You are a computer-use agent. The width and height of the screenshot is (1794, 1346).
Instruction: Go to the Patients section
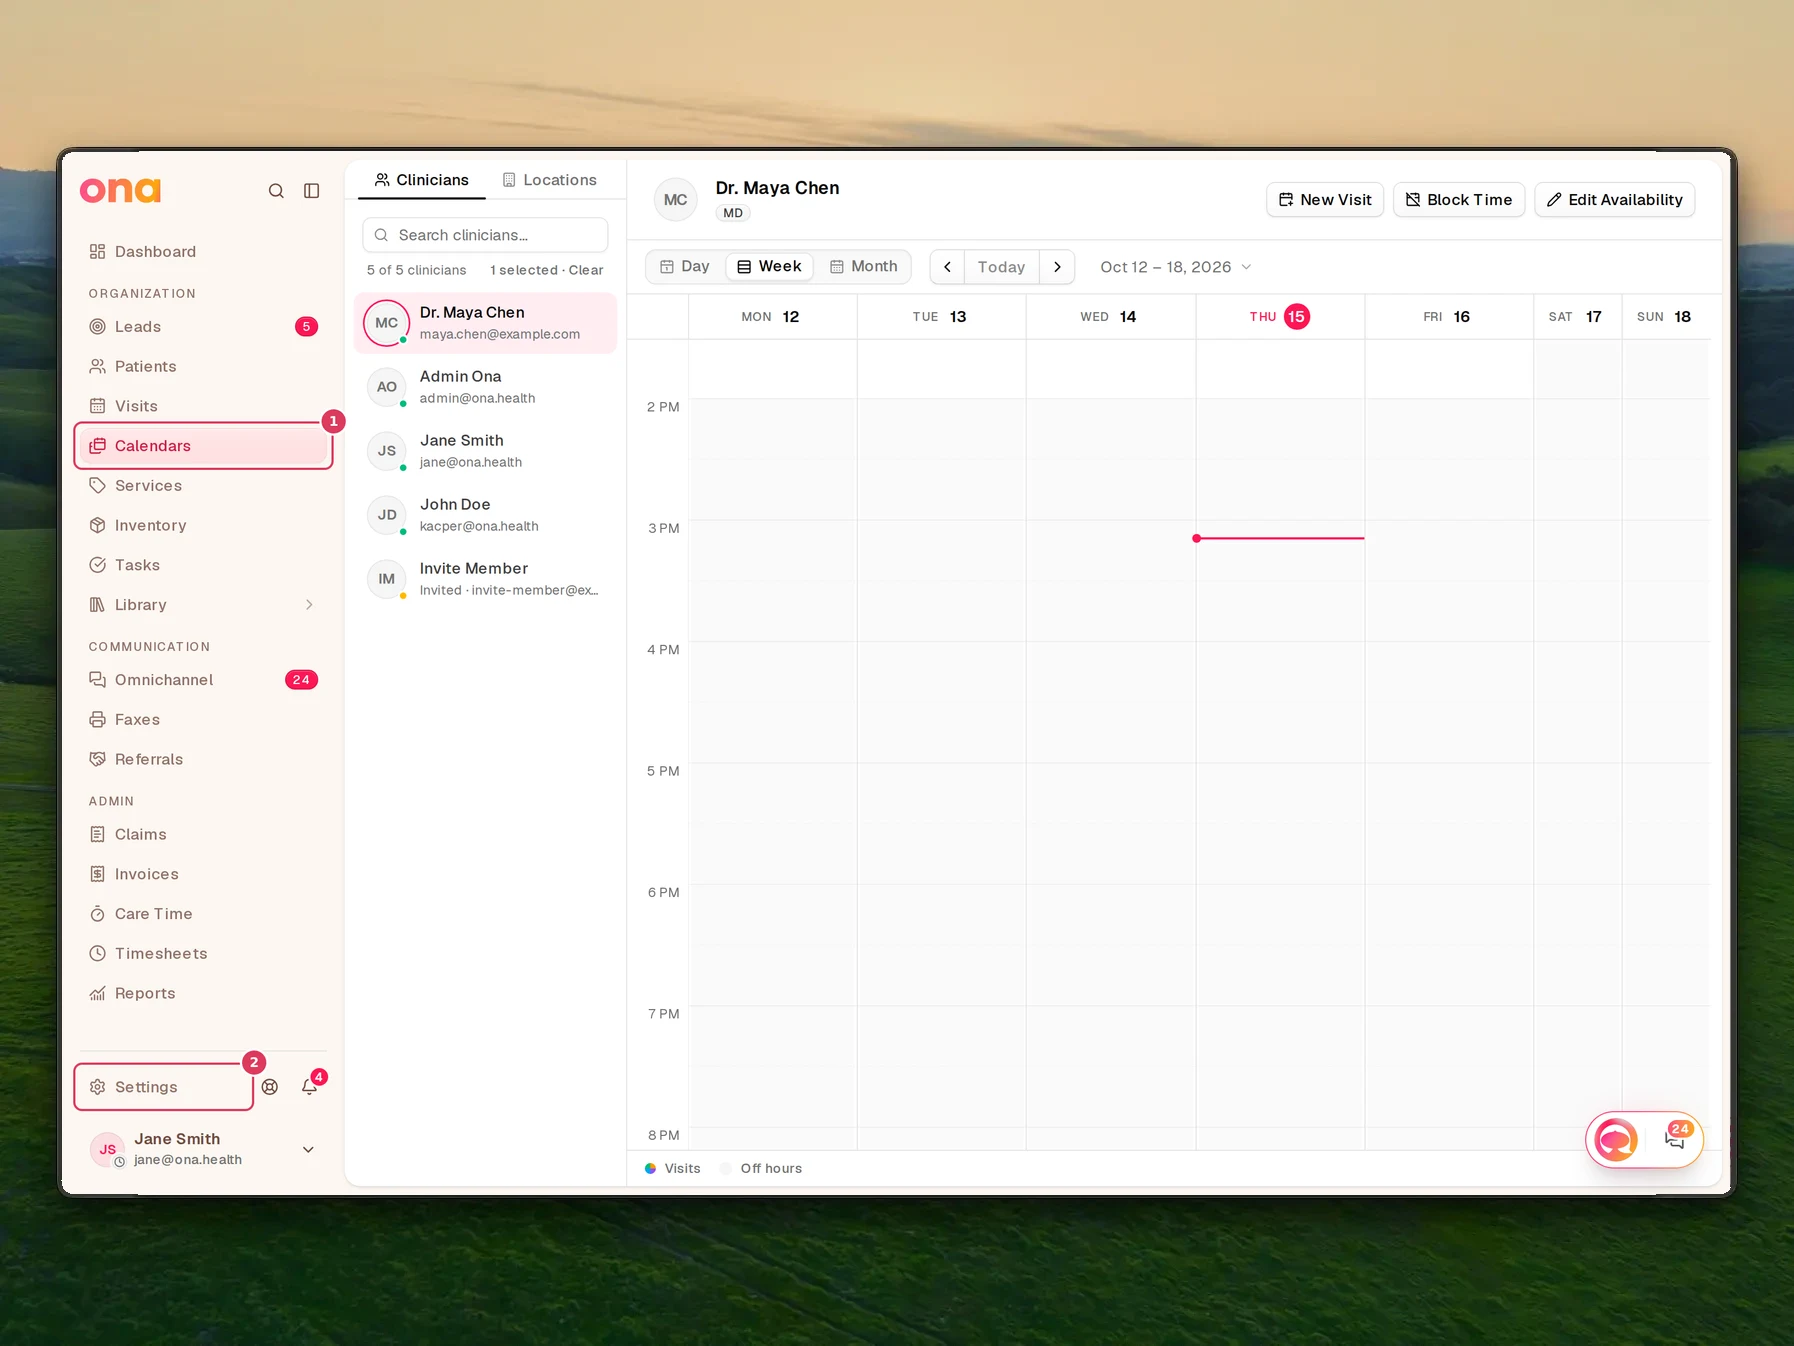(203, 367)
